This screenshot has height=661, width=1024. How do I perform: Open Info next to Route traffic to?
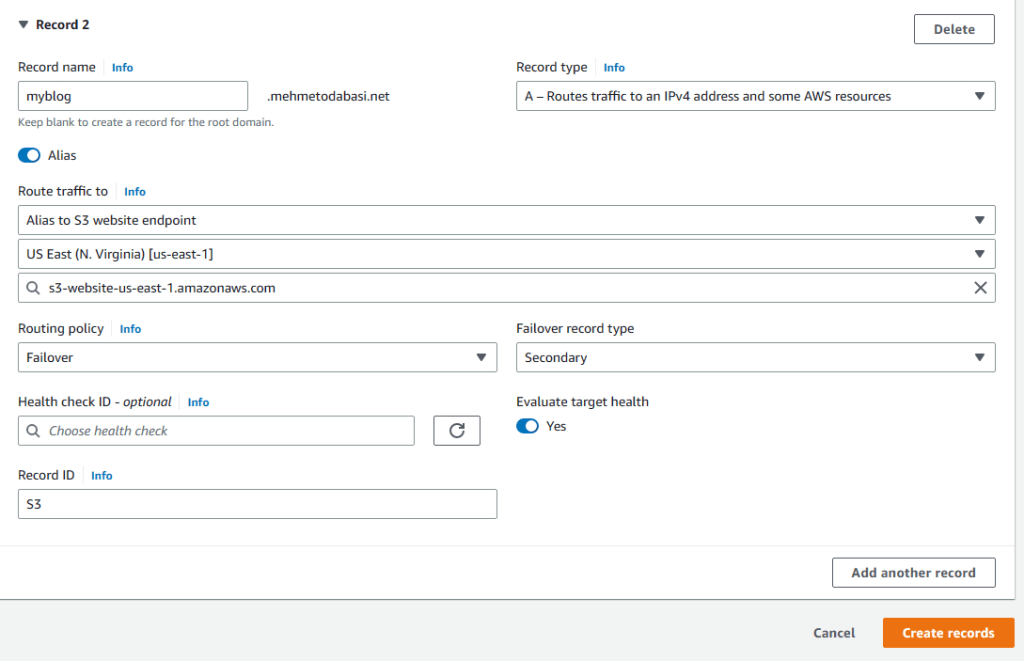(135, 192)
